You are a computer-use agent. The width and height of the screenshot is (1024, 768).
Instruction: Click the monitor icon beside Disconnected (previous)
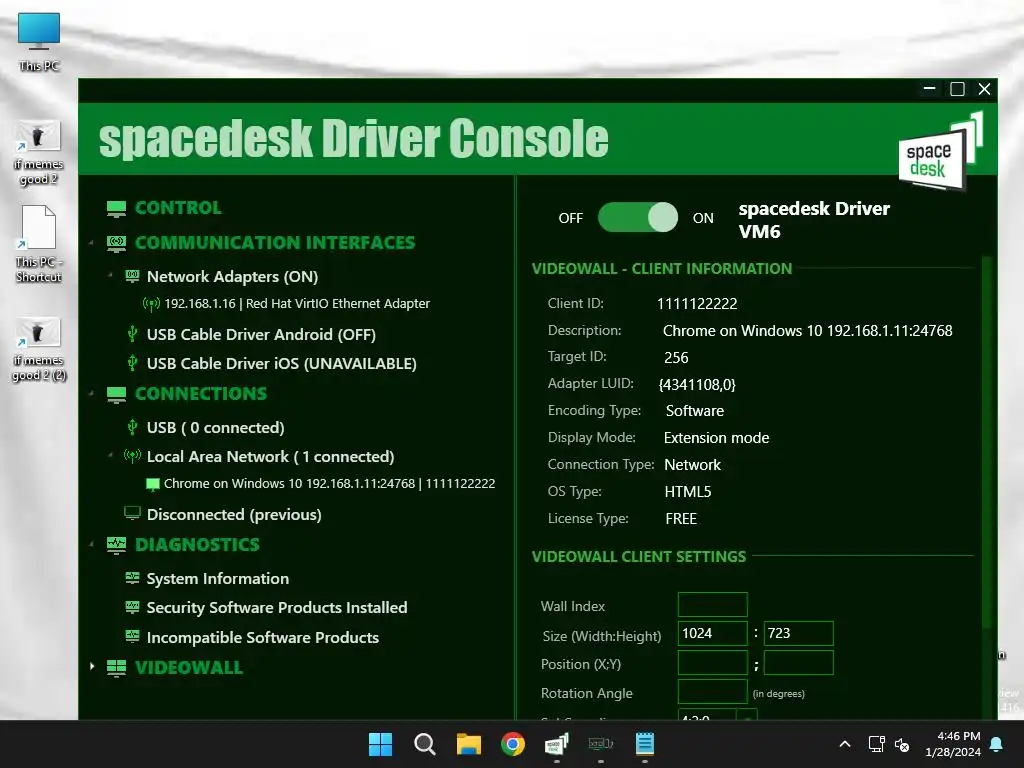tap(132, 513)
